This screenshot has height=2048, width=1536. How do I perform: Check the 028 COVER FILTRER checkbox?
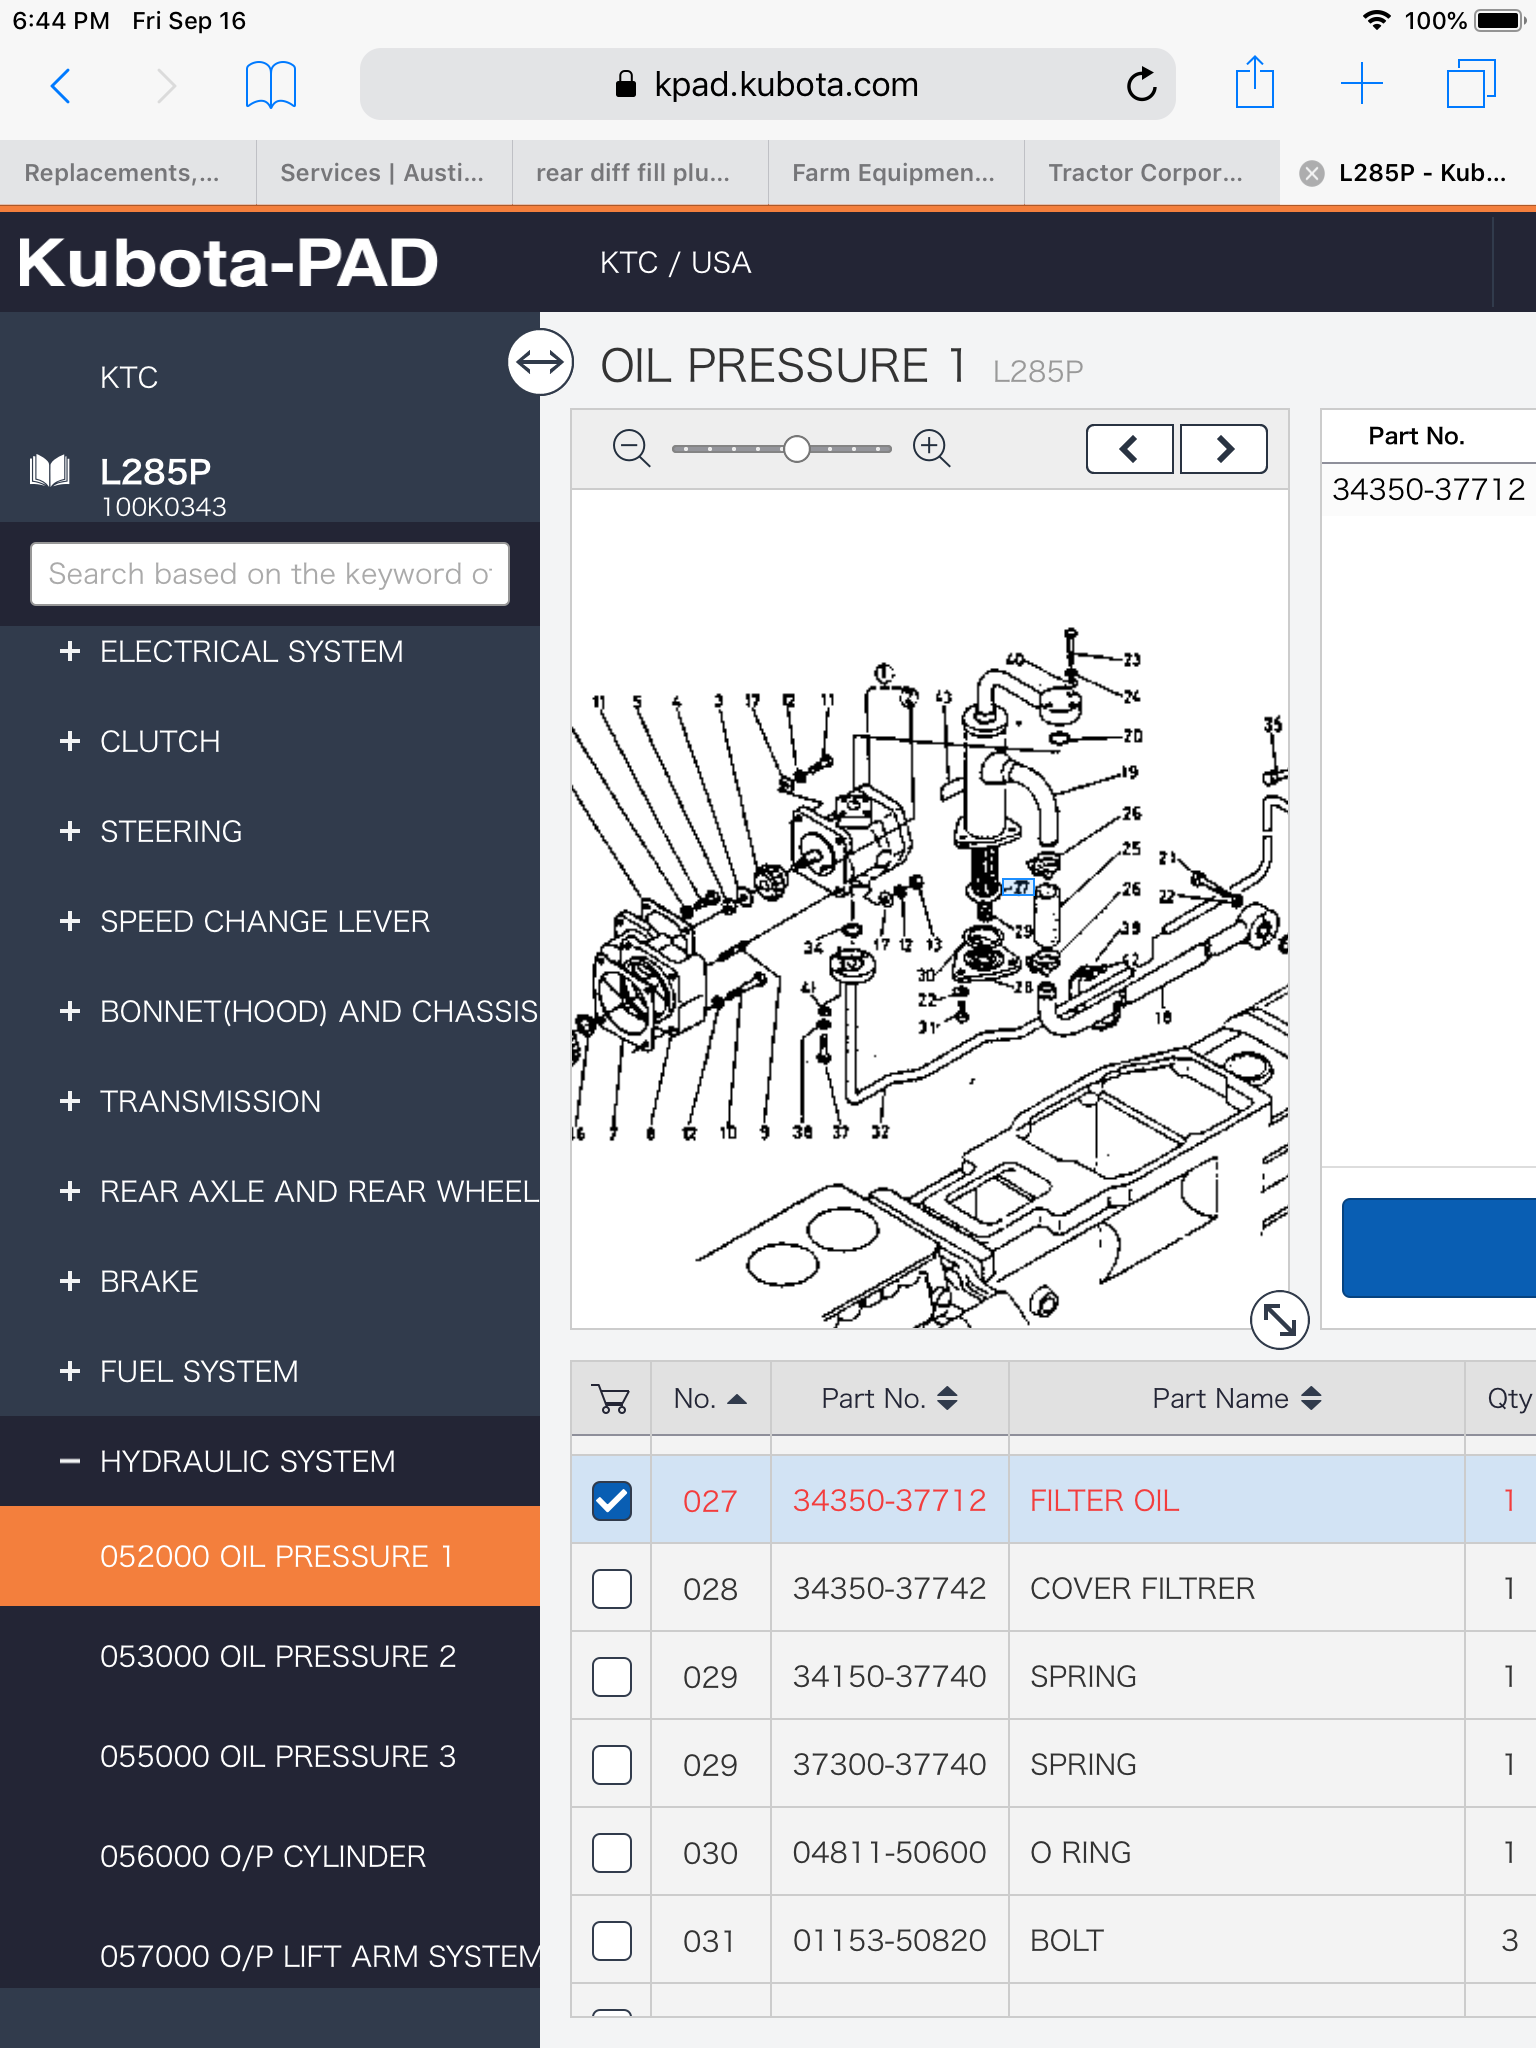(611, 1588)
